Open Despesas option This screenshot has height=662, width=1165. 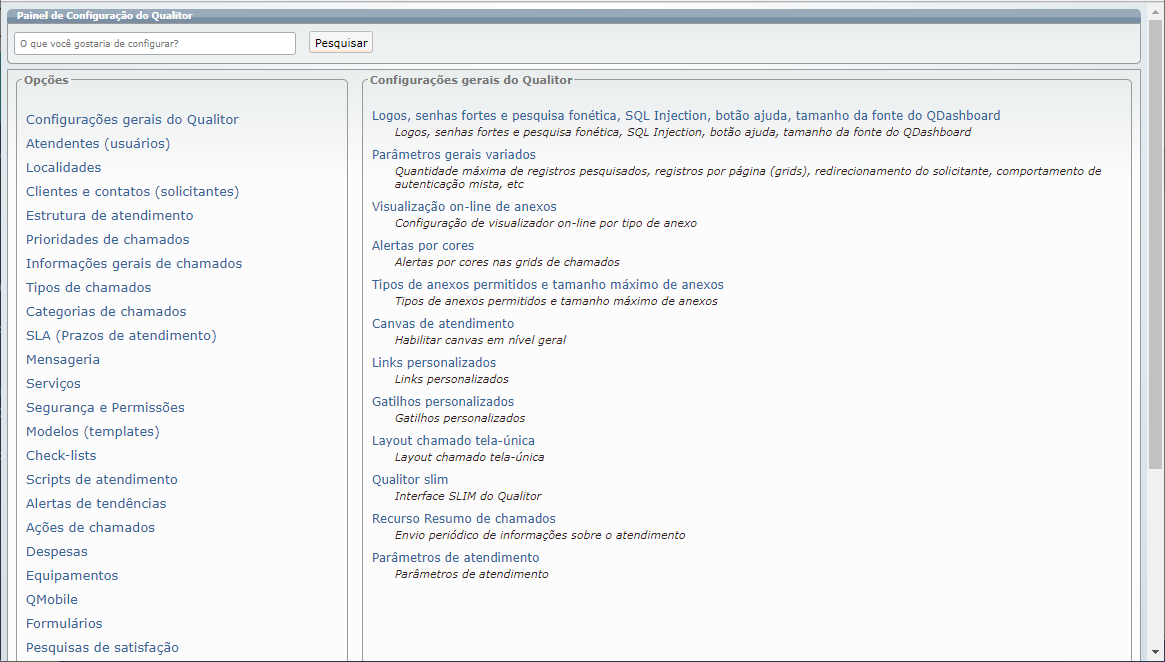(x=56, y=551)
